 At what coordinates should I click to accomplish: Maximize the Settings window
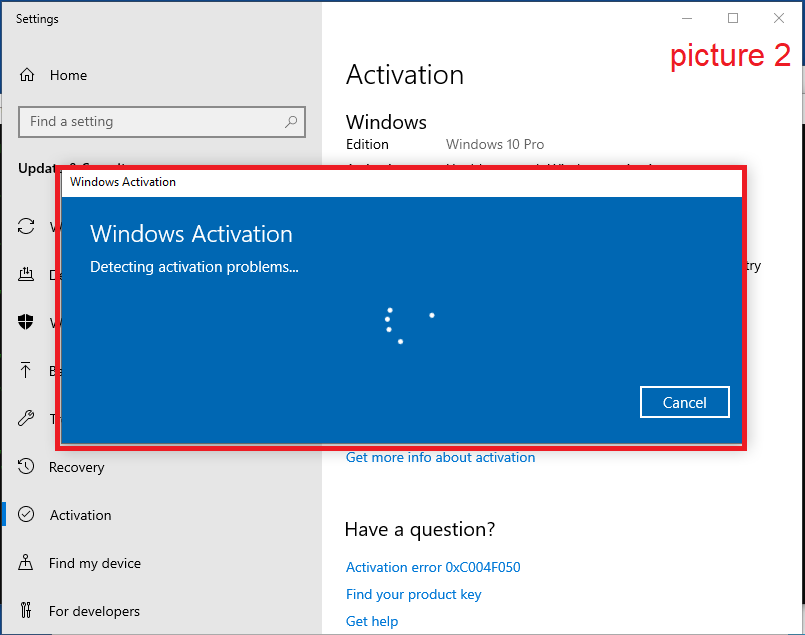[x=733, y=18]
